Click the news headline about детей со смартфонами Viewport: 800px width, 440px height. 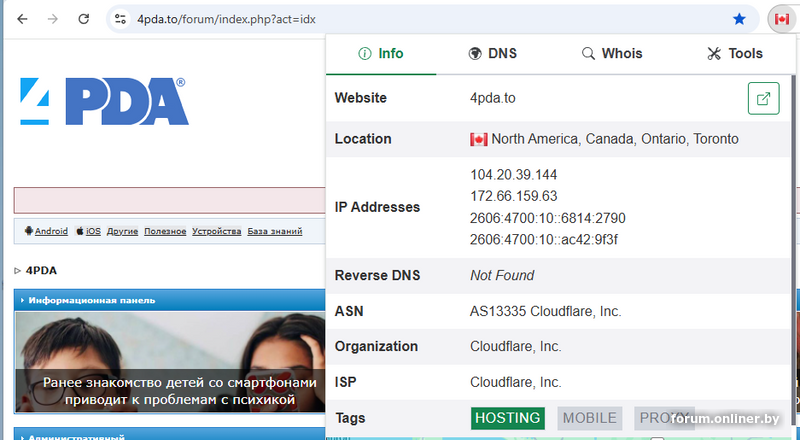(x=180, y=390)
